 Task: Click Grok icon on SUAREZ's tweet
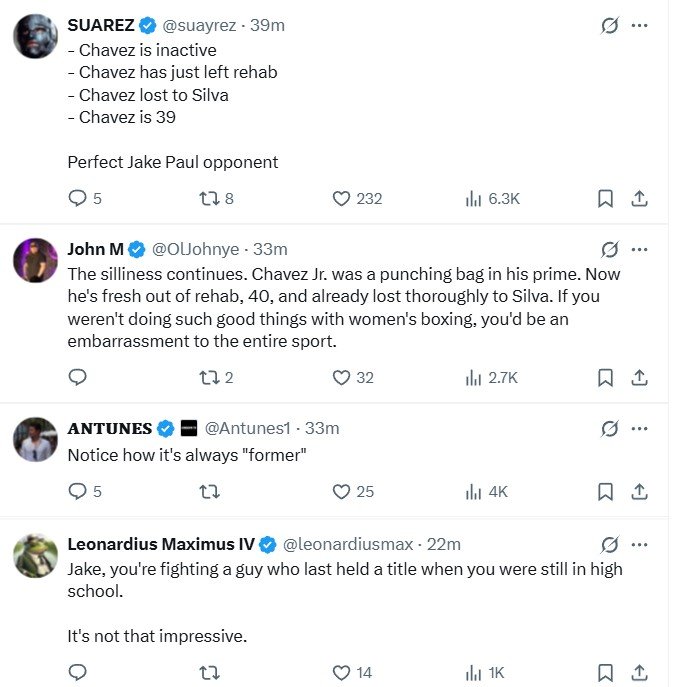pos(609,25)
